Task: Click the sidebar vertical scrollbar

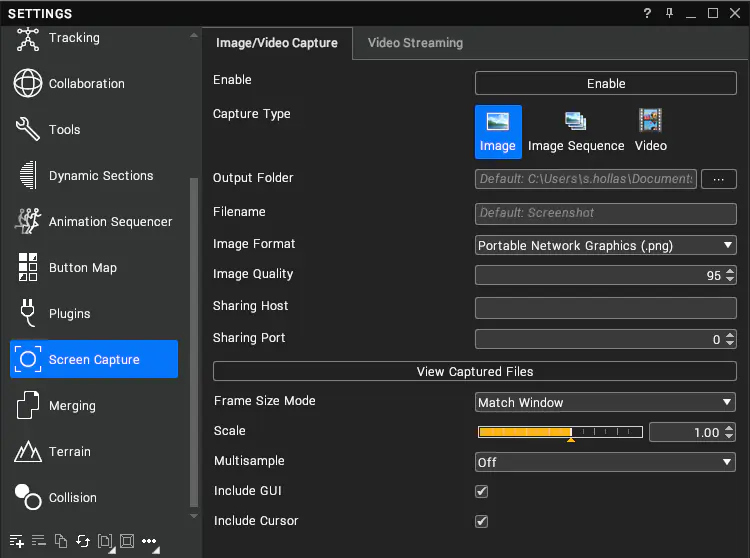Action: (194, 342)
